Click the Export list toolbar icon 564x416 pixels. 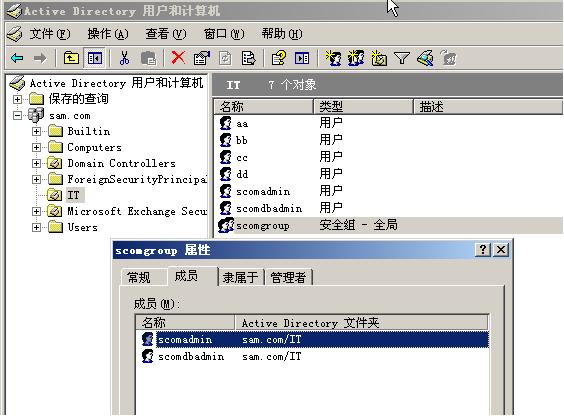(249, 58)
